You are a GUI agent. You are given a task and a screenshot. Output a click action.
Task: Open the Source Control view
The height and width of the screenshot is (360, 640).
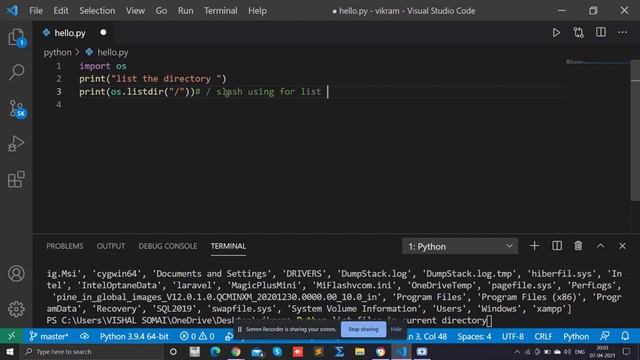click(x=16, y=109)
